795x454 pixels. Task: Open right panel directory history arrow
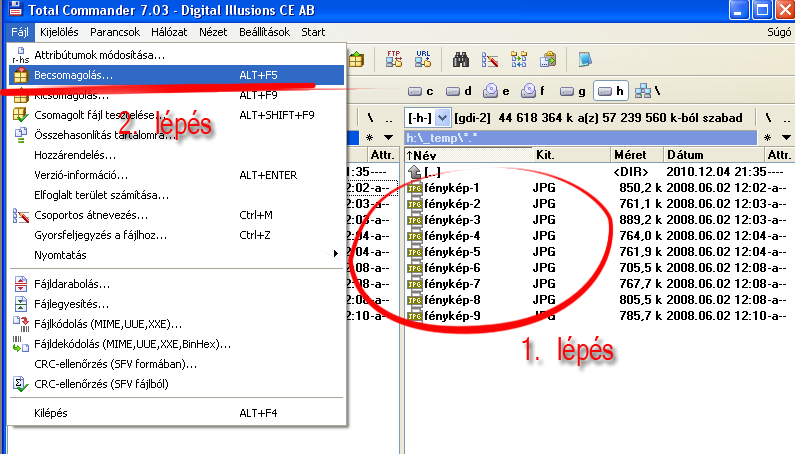point(786,137)
